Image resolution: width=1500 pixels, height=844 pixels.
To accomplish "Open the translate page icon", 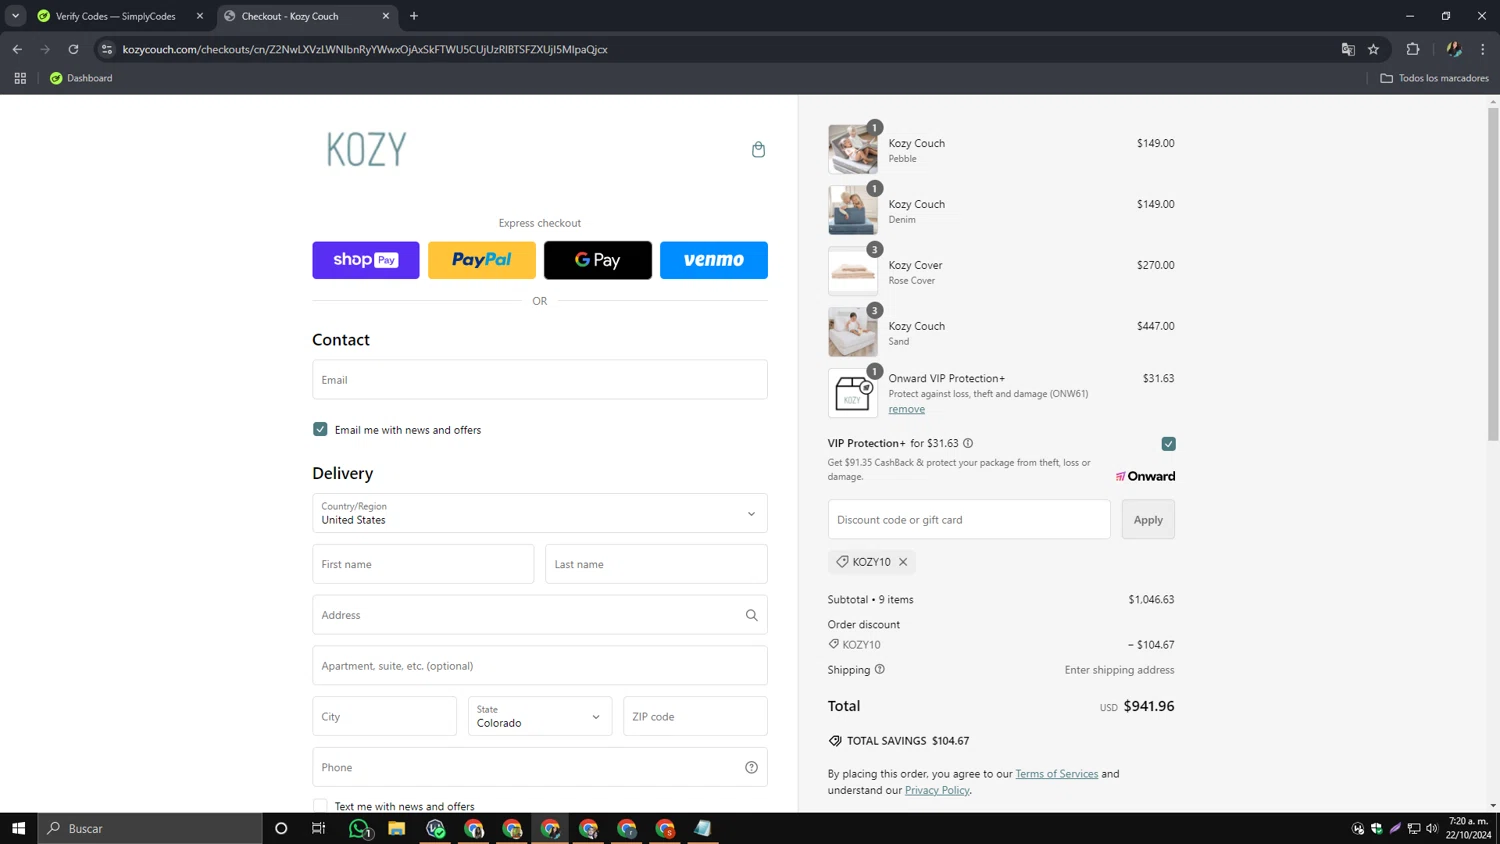I will 1348,49.
